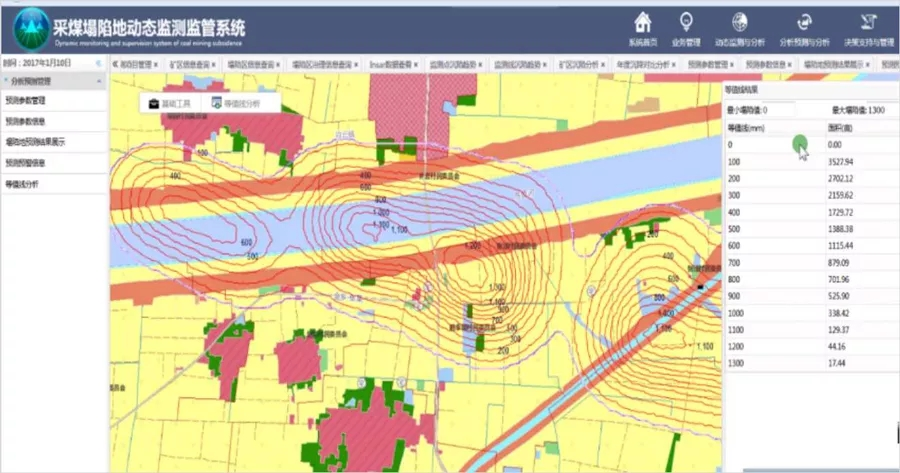Switch to the 年度沉降对比分析 tab
The width and height of the screenshot is (900, 473).
tap(641, 64)
